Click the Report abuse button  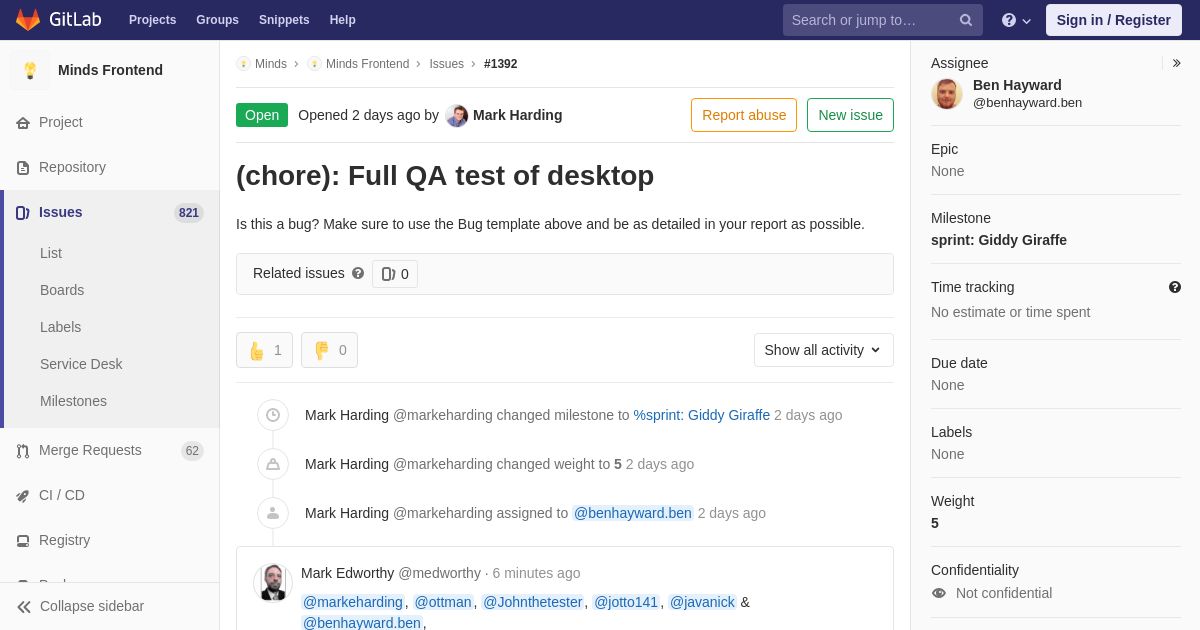(744, 115)
